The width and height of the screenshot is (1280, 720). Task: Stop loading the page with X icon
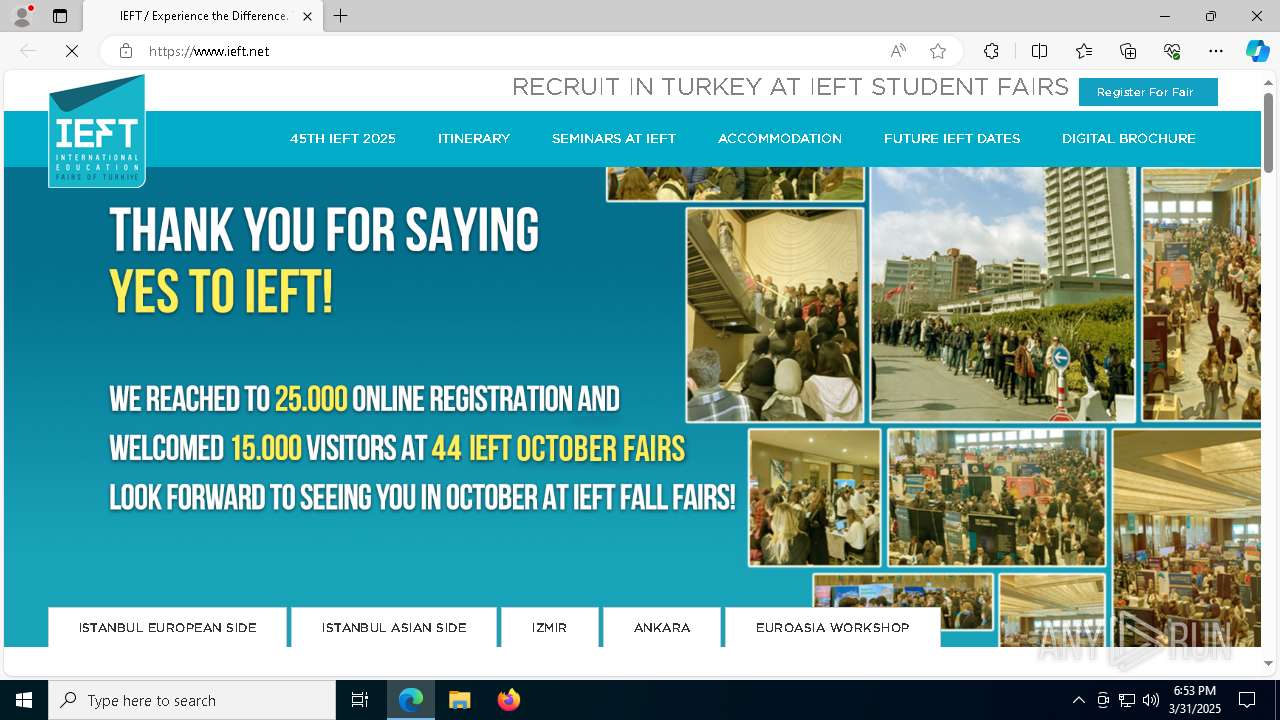pyautogui.click(x=72, y=51)
